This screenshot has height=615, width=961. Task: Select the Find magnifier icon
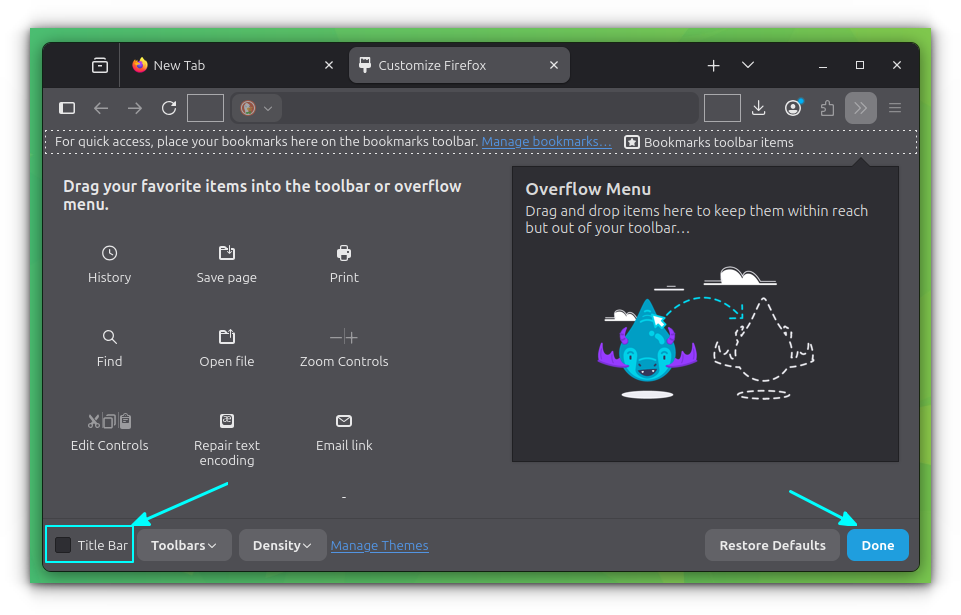(110, 337)
